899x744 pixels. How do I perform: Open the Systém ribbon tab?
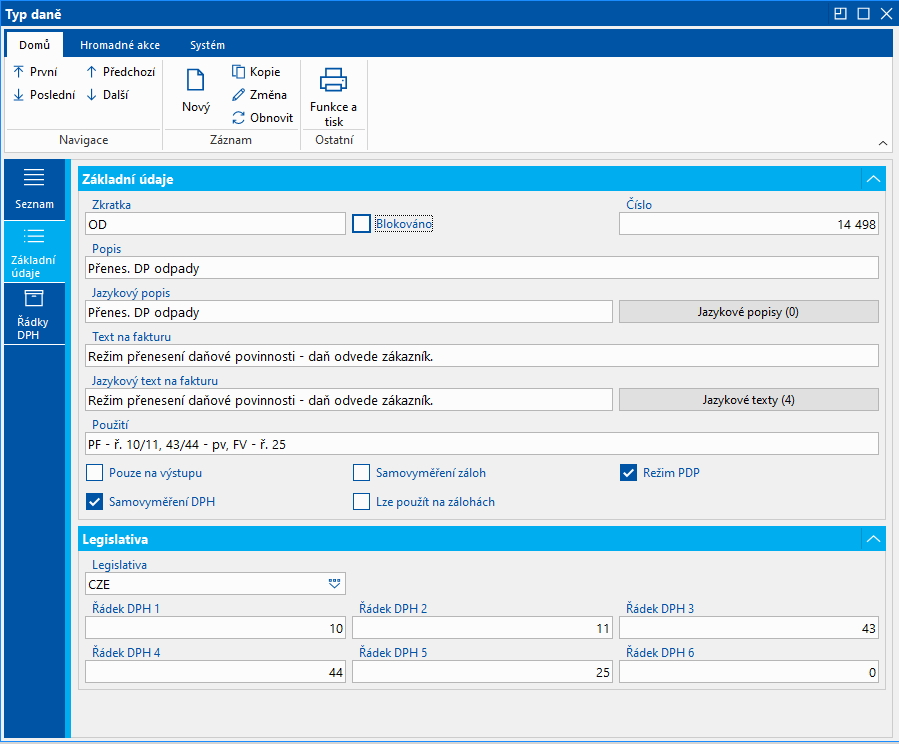click(207, 45)
